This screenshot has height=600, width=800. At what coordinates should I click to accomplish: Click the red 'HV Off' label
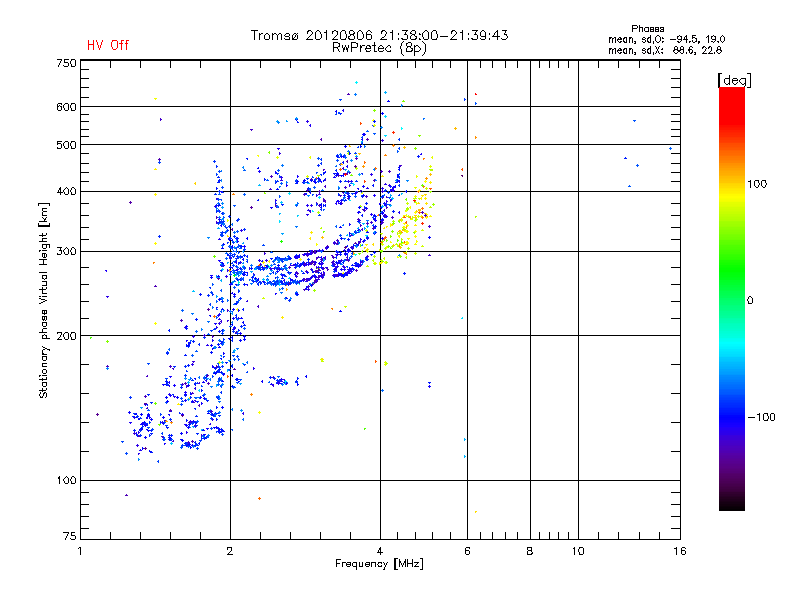(x=108, y=45)
